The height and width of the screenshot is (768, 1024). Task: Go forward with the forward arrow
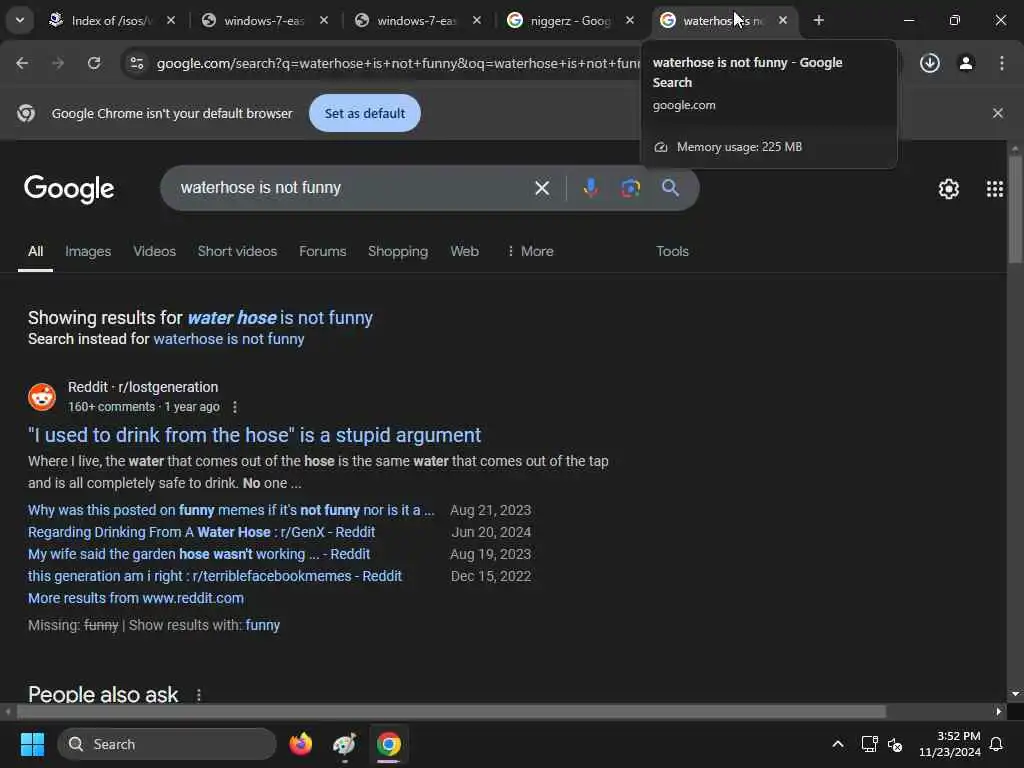point(58,63)
